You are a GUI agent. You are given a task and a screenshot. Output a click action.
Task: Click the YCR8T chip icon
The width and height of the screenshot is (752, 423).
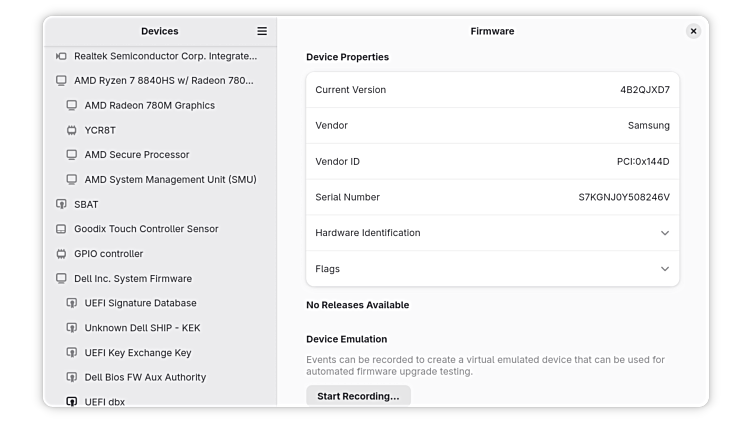pos(72,130)
